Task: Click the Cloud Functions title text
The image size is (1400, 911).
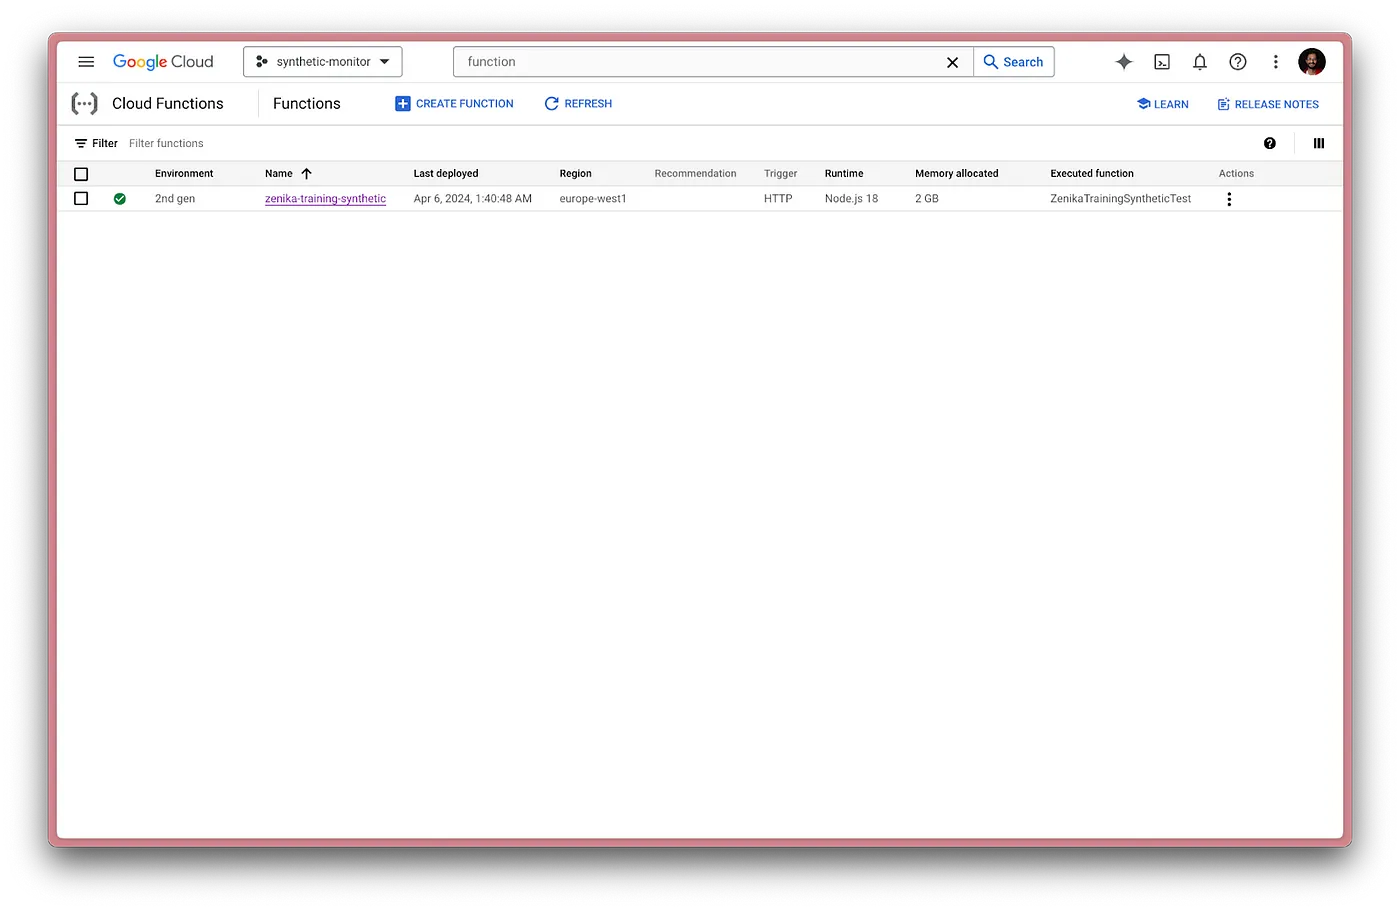Action: [168, 104]
